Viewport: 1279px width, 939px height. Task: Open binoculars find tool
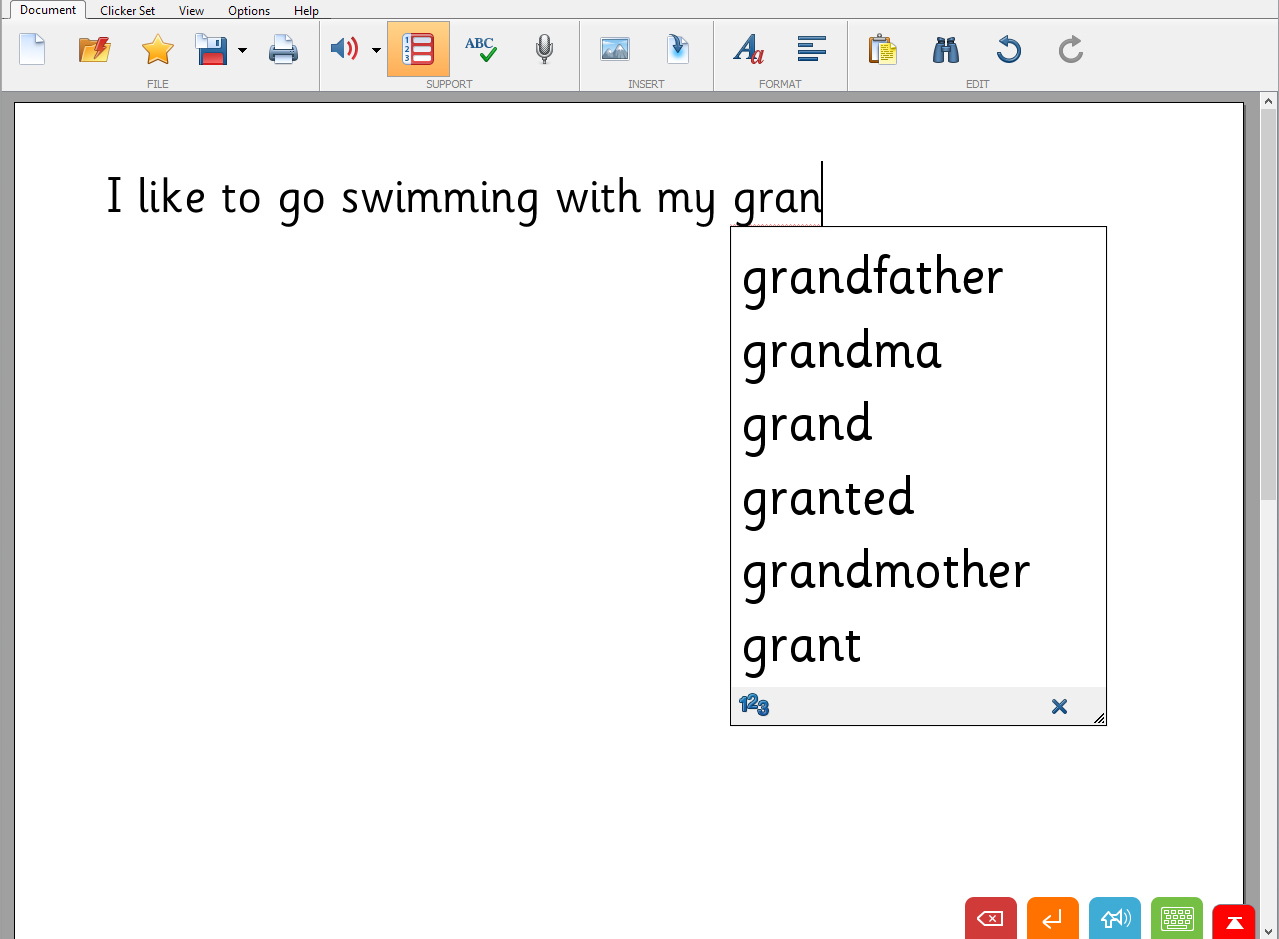point(945,49)
